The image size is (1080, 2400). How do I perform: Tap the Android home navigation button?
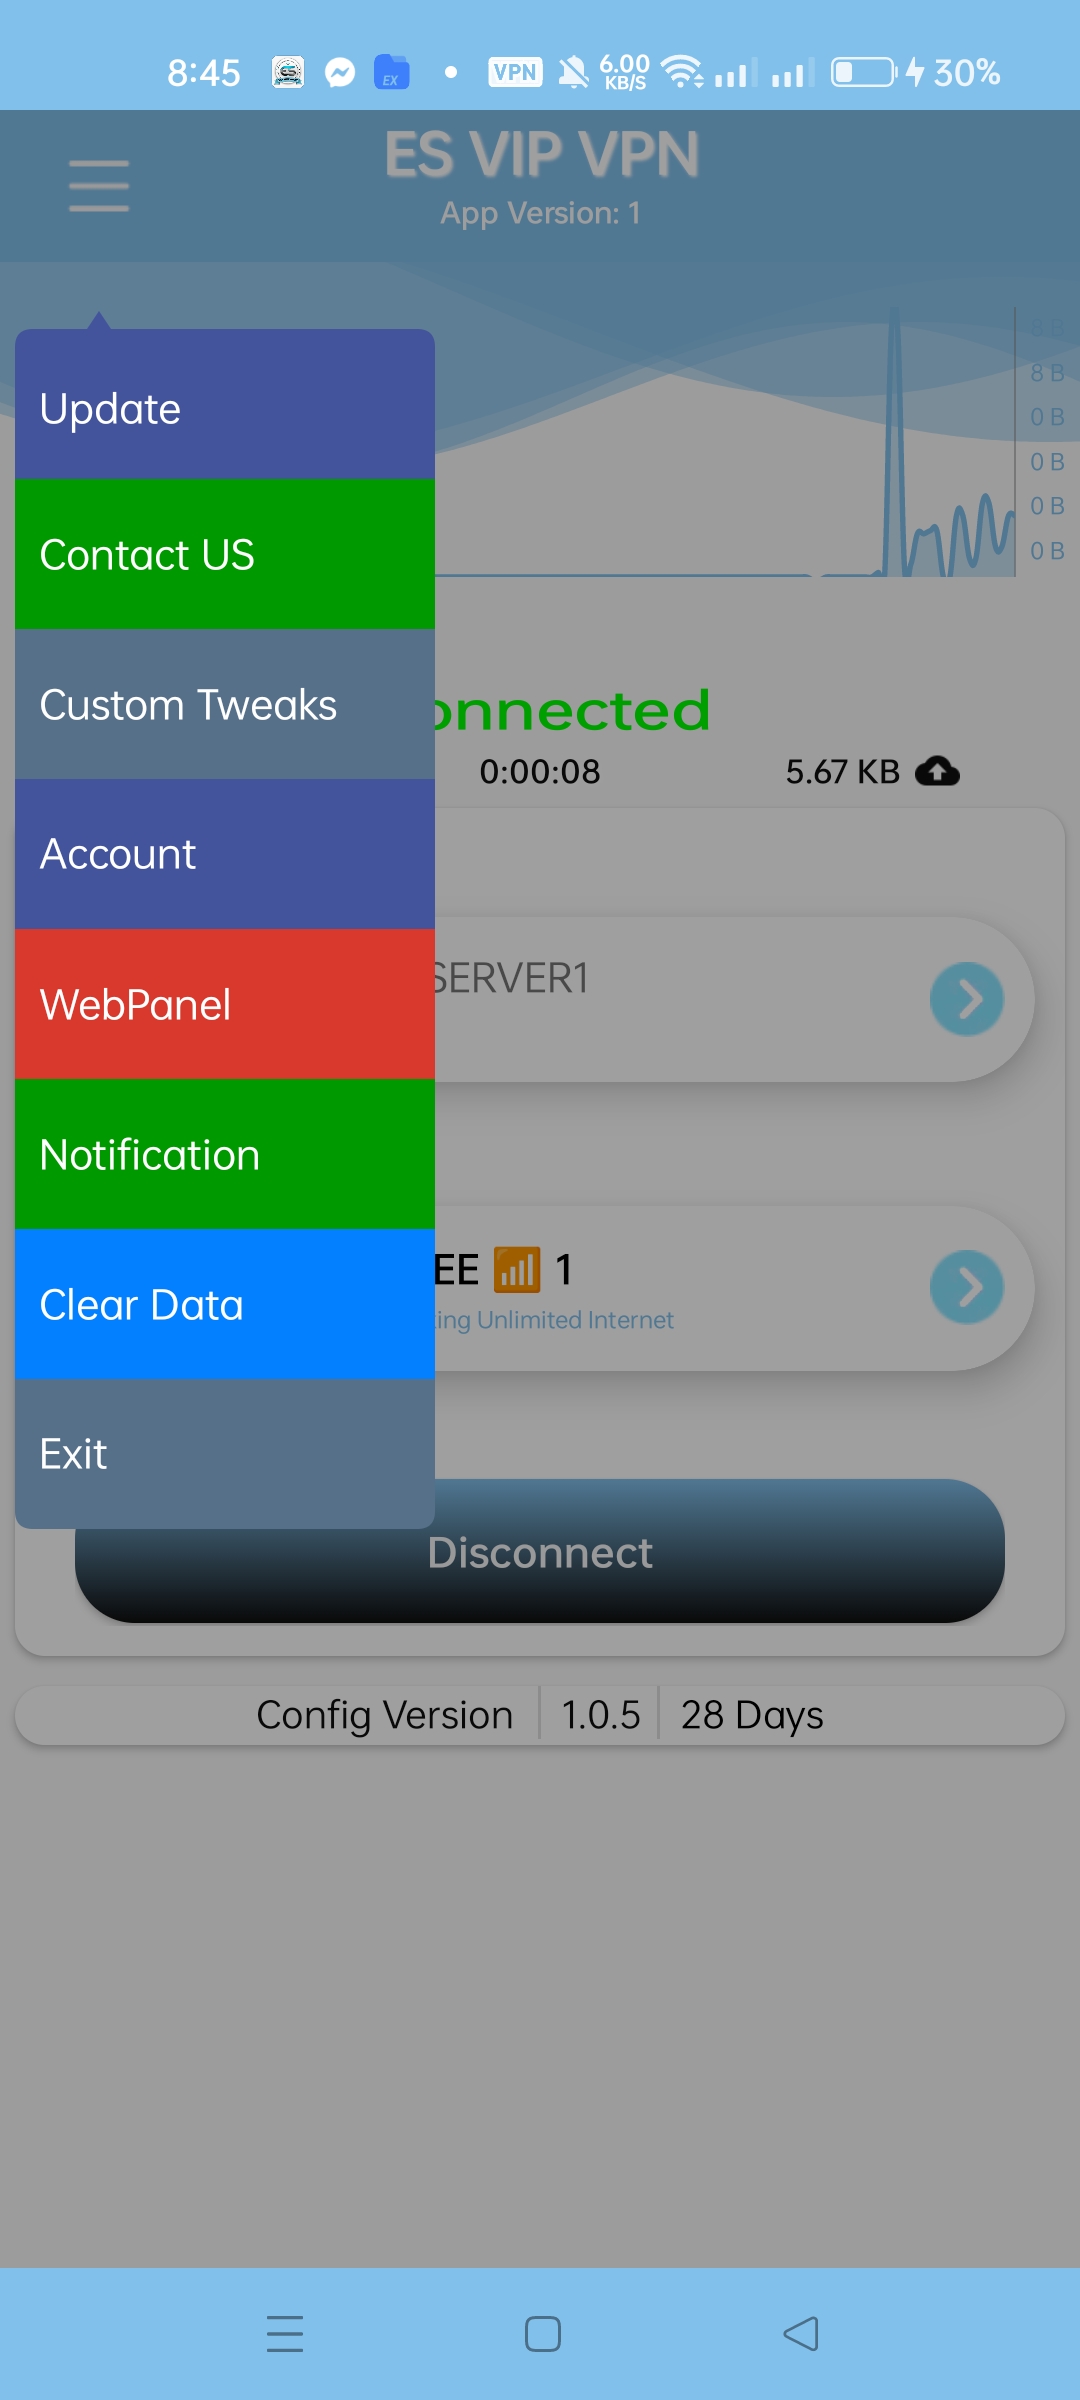coord(542,2334)
